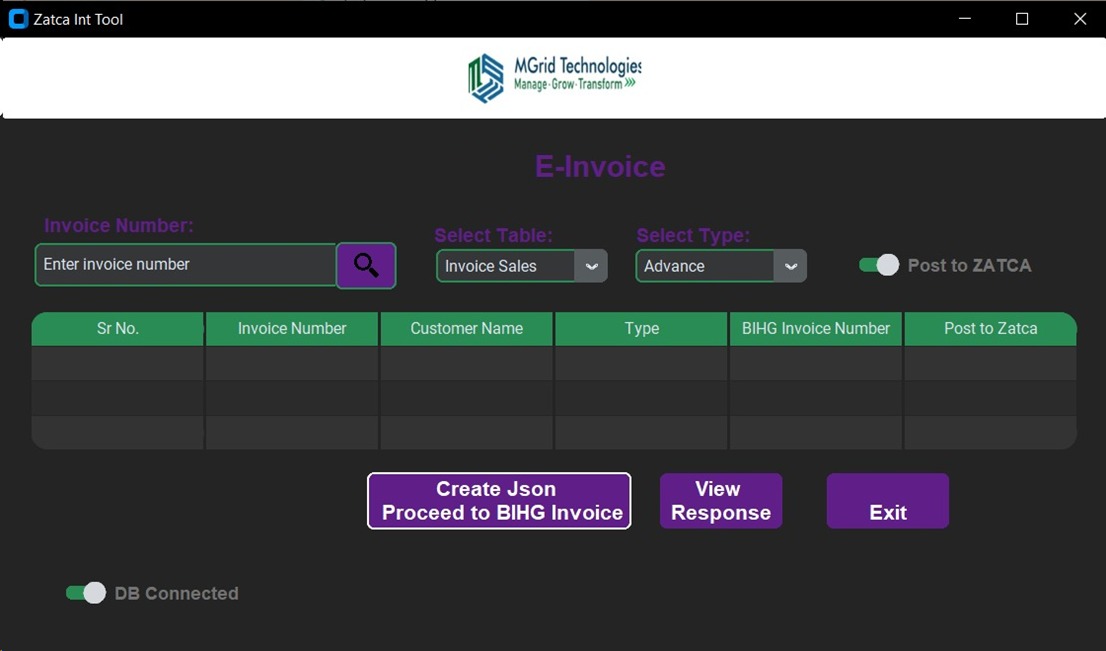Click the MGrid Technologies logo
Screen dimensions: 1106x651
(x=554, y=78)
